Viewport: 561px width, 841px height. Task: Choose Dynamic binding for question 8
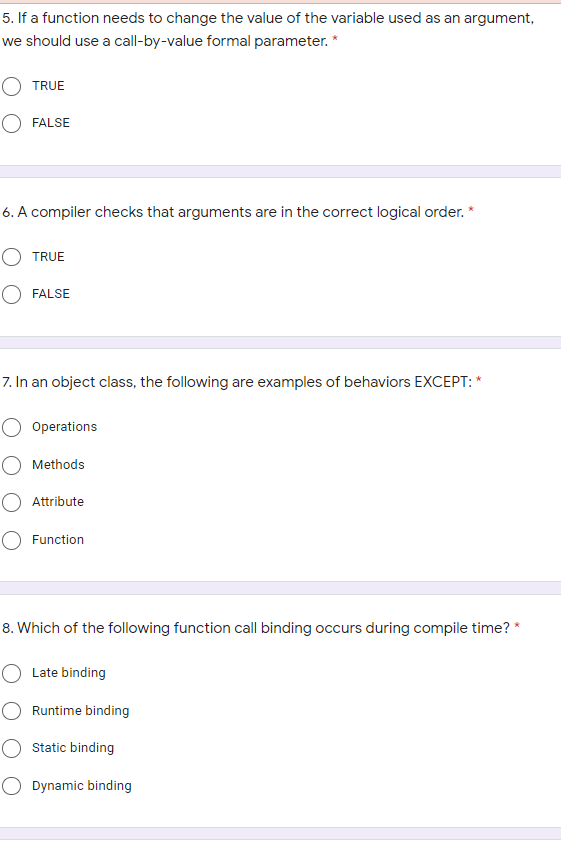pos(11,786)
